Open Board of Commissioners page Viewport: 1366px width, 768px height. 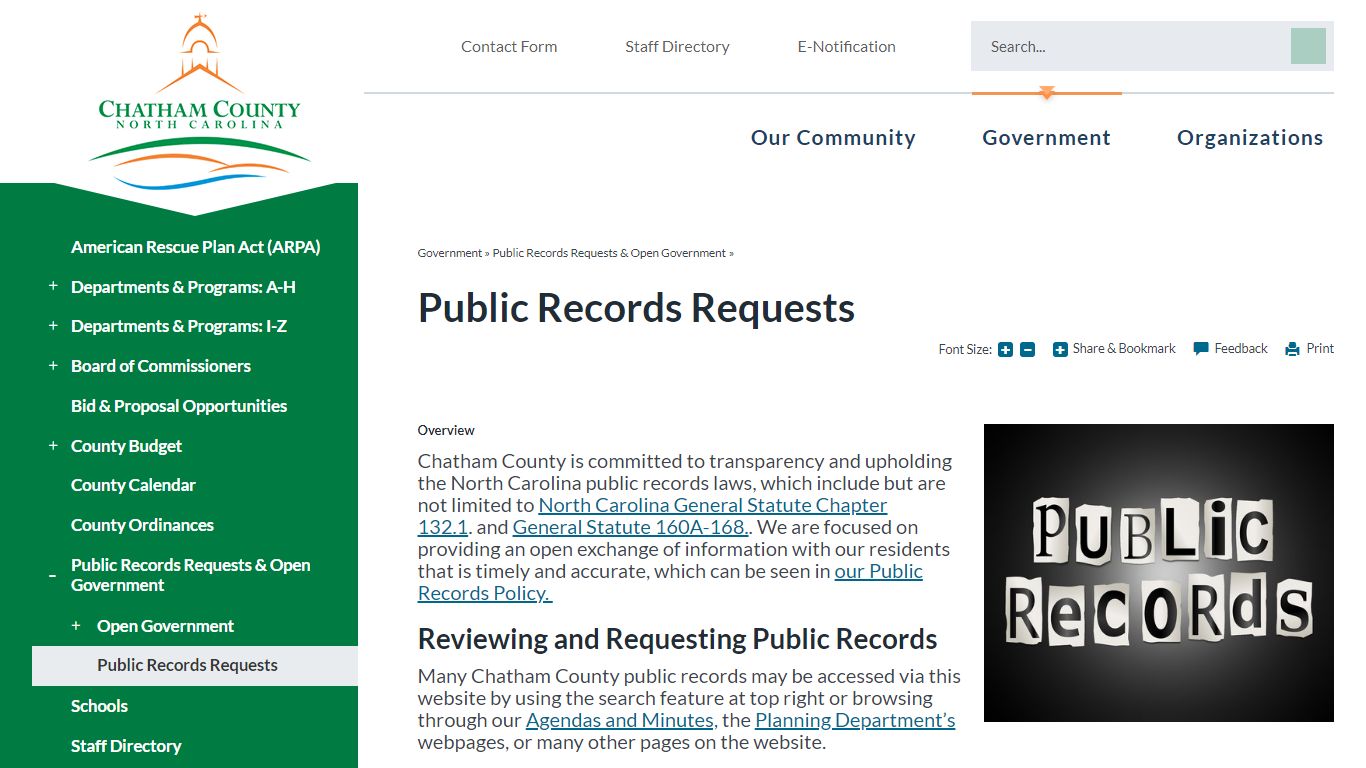click(161, 366)
